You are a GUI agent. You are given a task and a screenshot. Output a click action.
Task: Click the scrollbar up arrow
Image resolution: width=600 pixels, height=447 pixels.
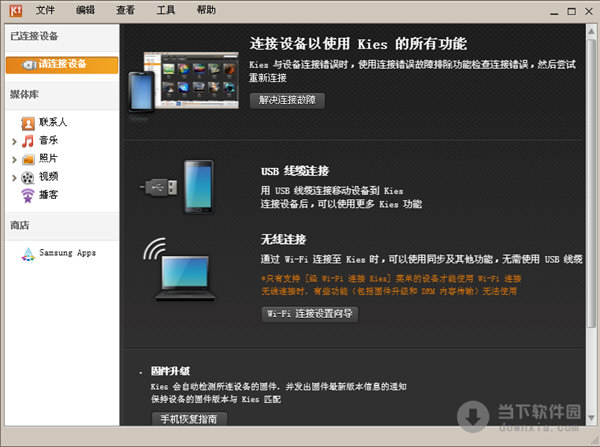pyautogui.click(x=592, y=31)
